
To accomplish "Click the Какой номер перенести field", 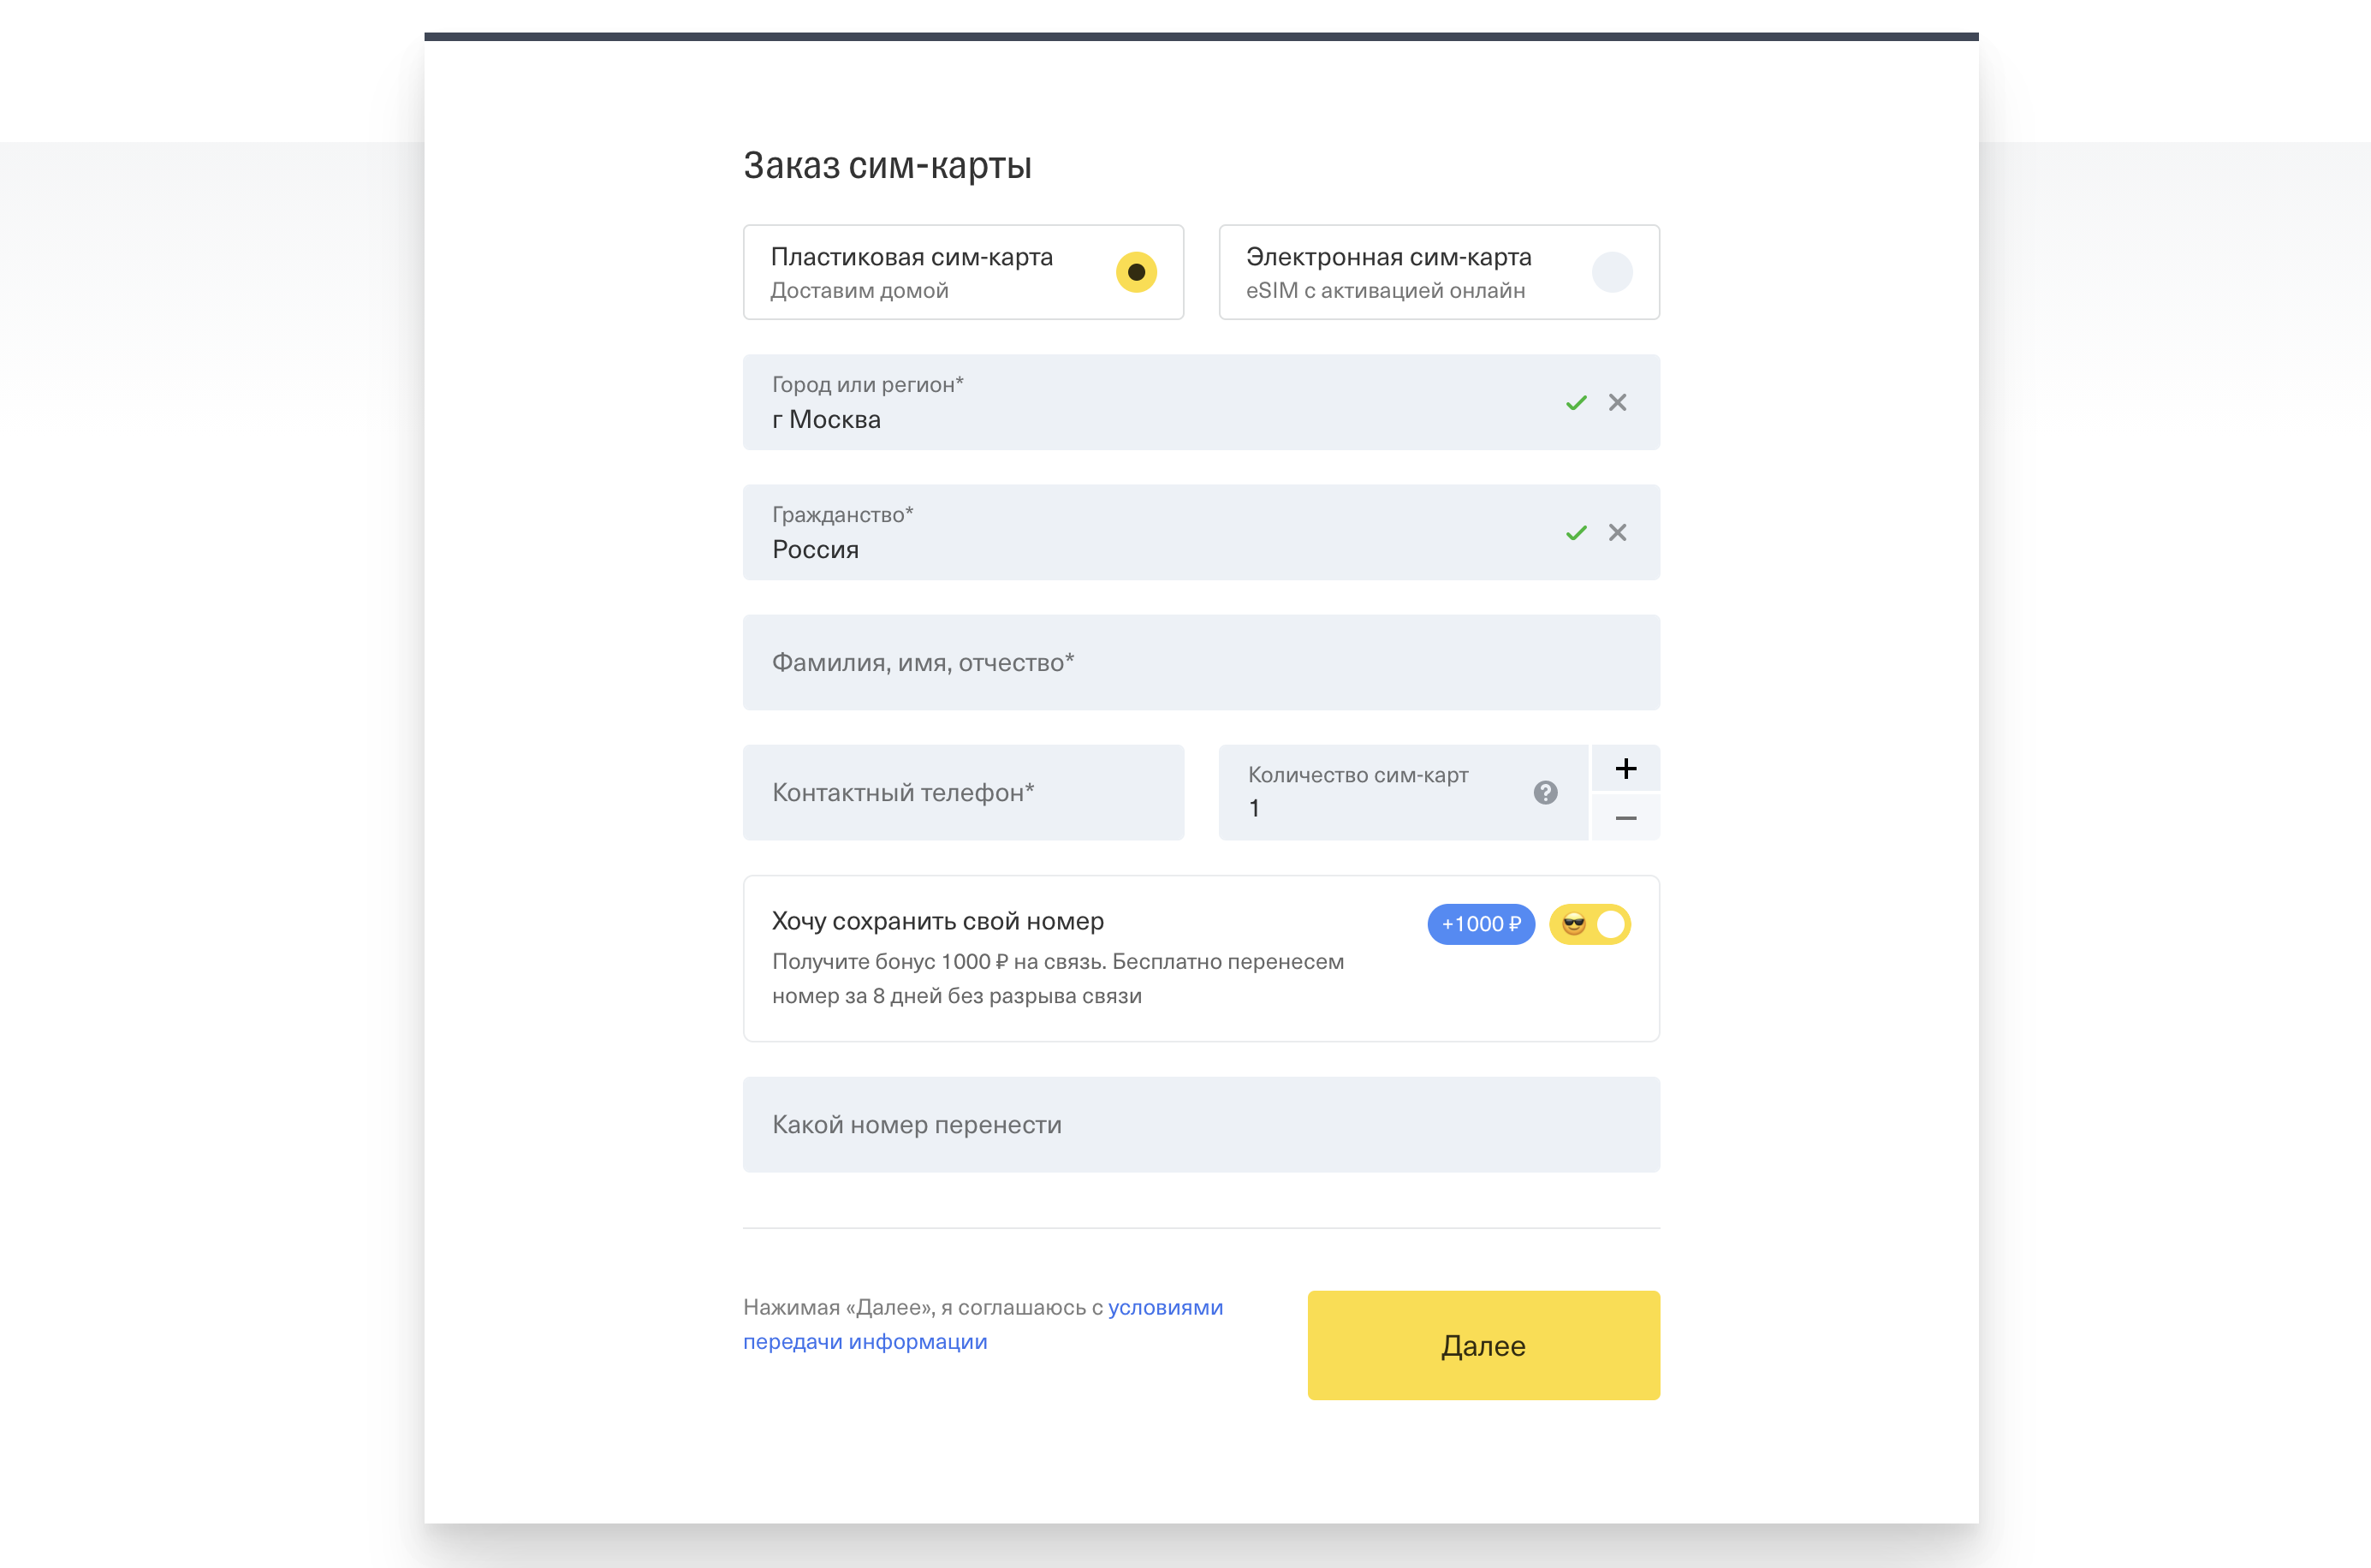I will (1200, 1124).
